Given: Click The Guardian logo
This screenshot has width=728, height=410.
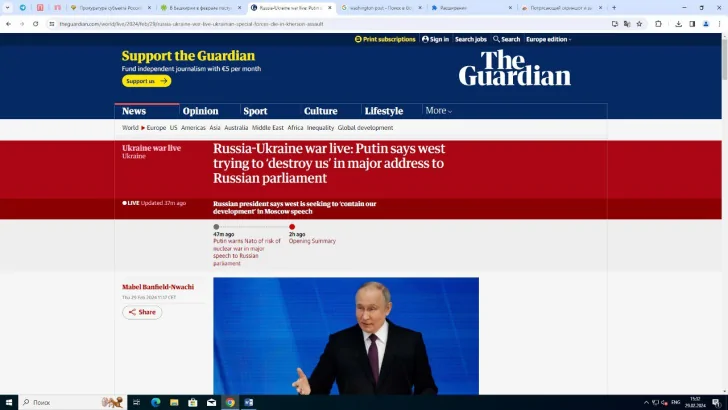Looking at the screenshot, I should click(x=514, y=68).
